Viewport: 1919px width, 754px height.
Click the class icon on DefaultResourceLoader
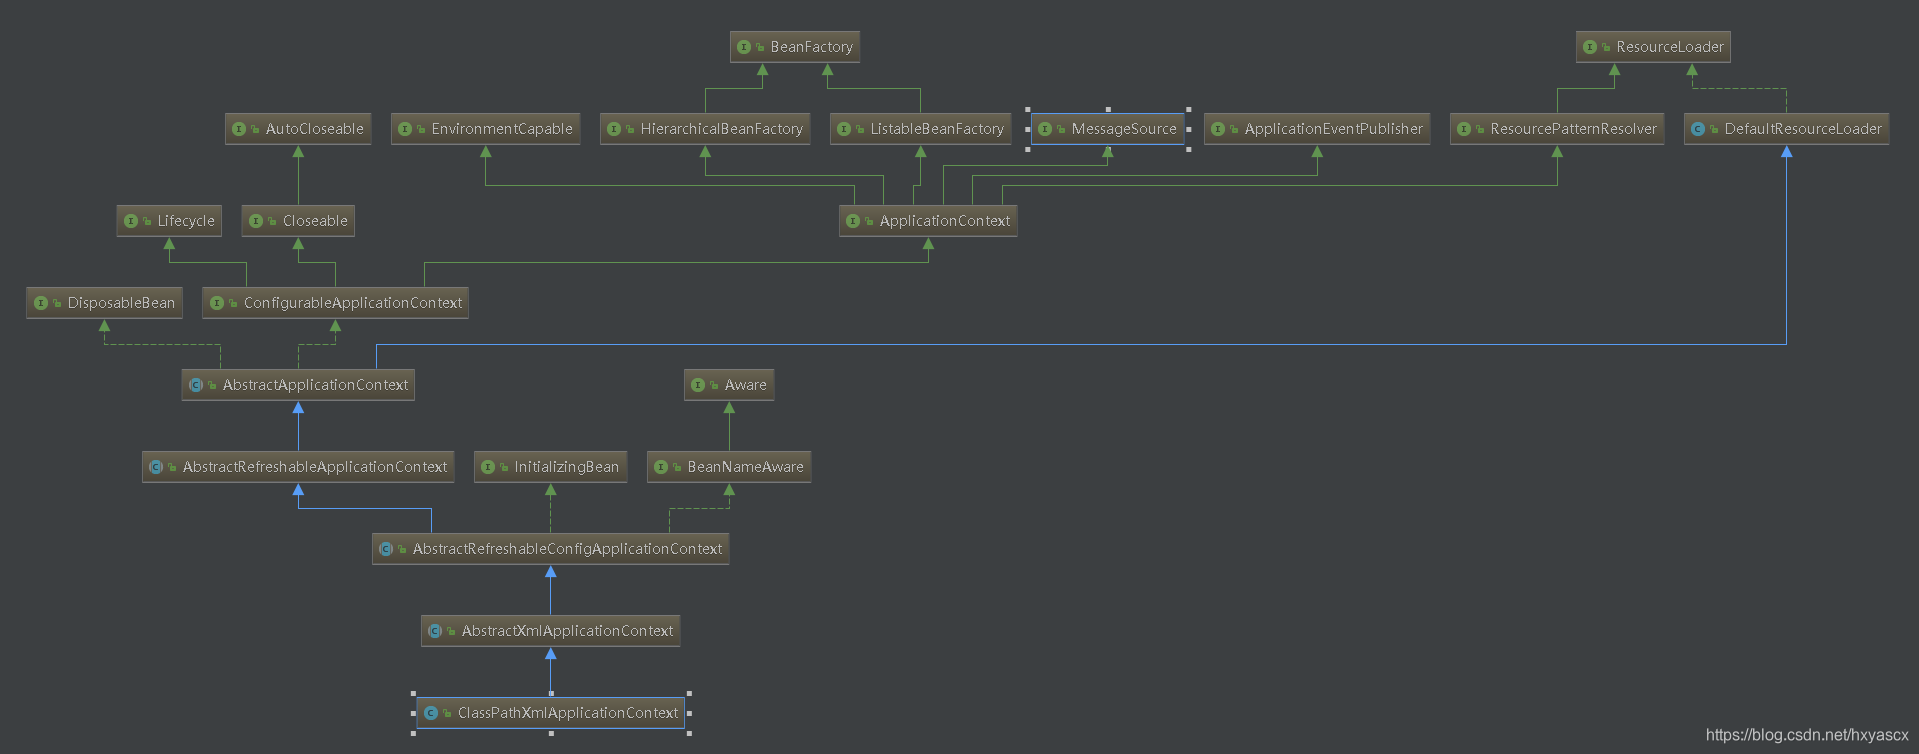pos(1698,129)
